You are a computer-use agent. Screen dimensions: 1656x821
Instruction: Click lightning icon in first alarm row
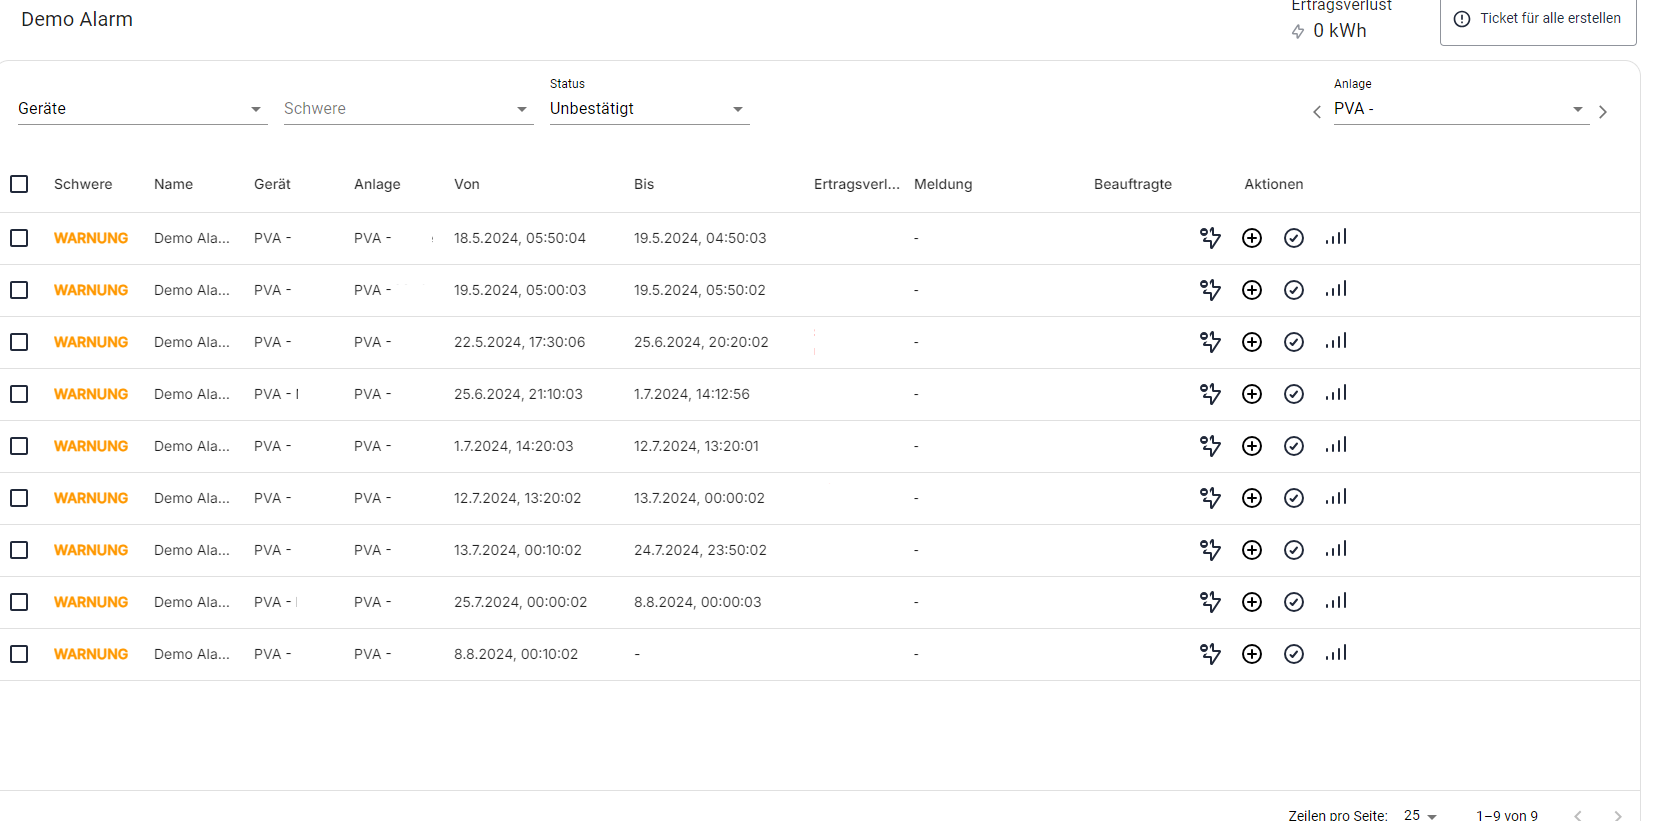(x=1210, y=238)
